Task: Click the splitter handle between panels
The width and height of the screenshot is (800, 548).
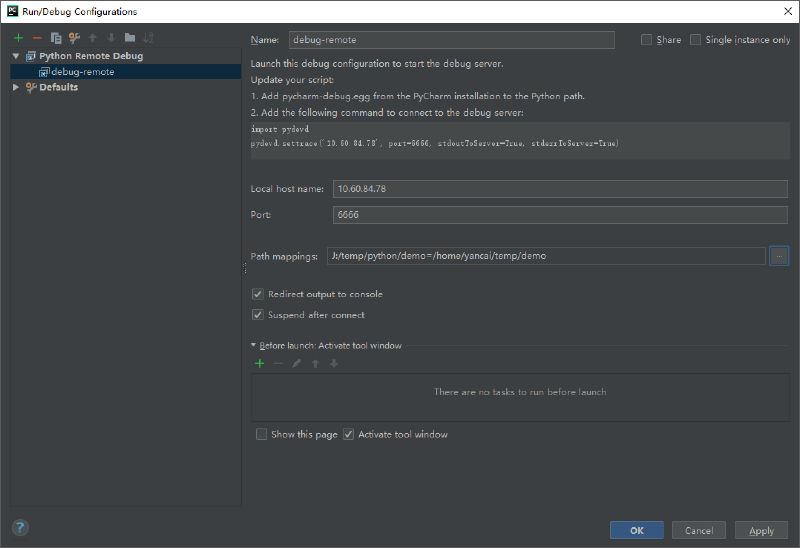Action: (245, 268)
